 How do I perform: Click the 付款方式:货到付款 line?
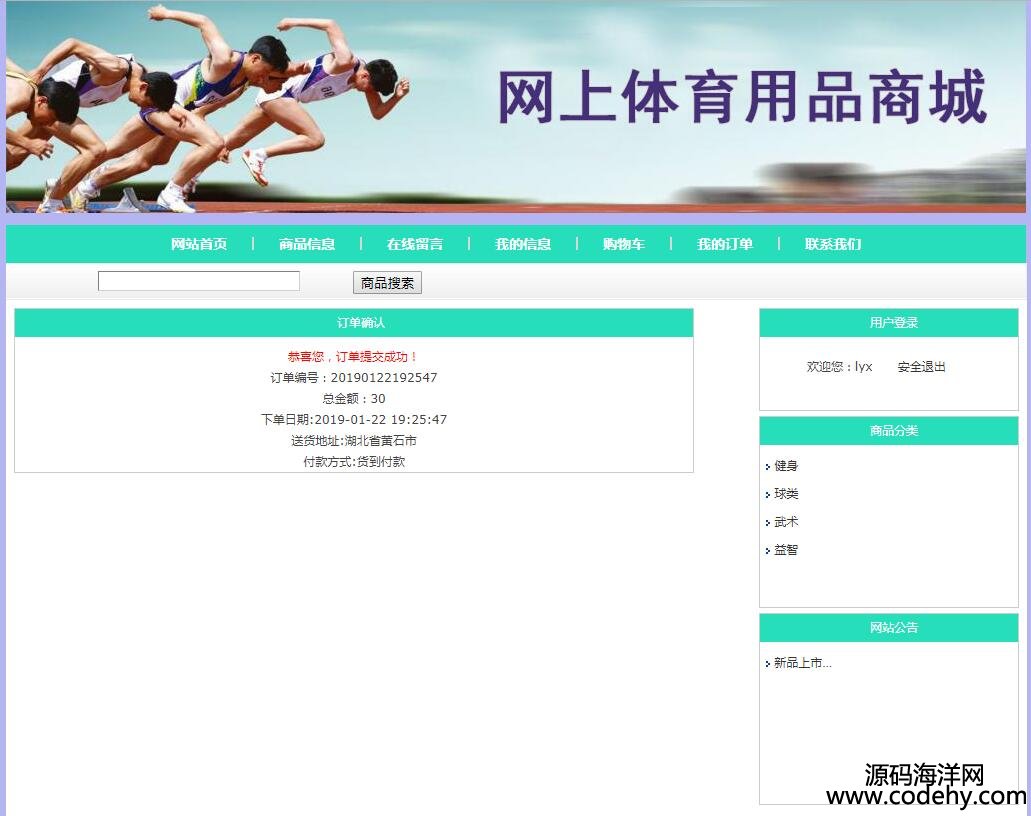354,462
